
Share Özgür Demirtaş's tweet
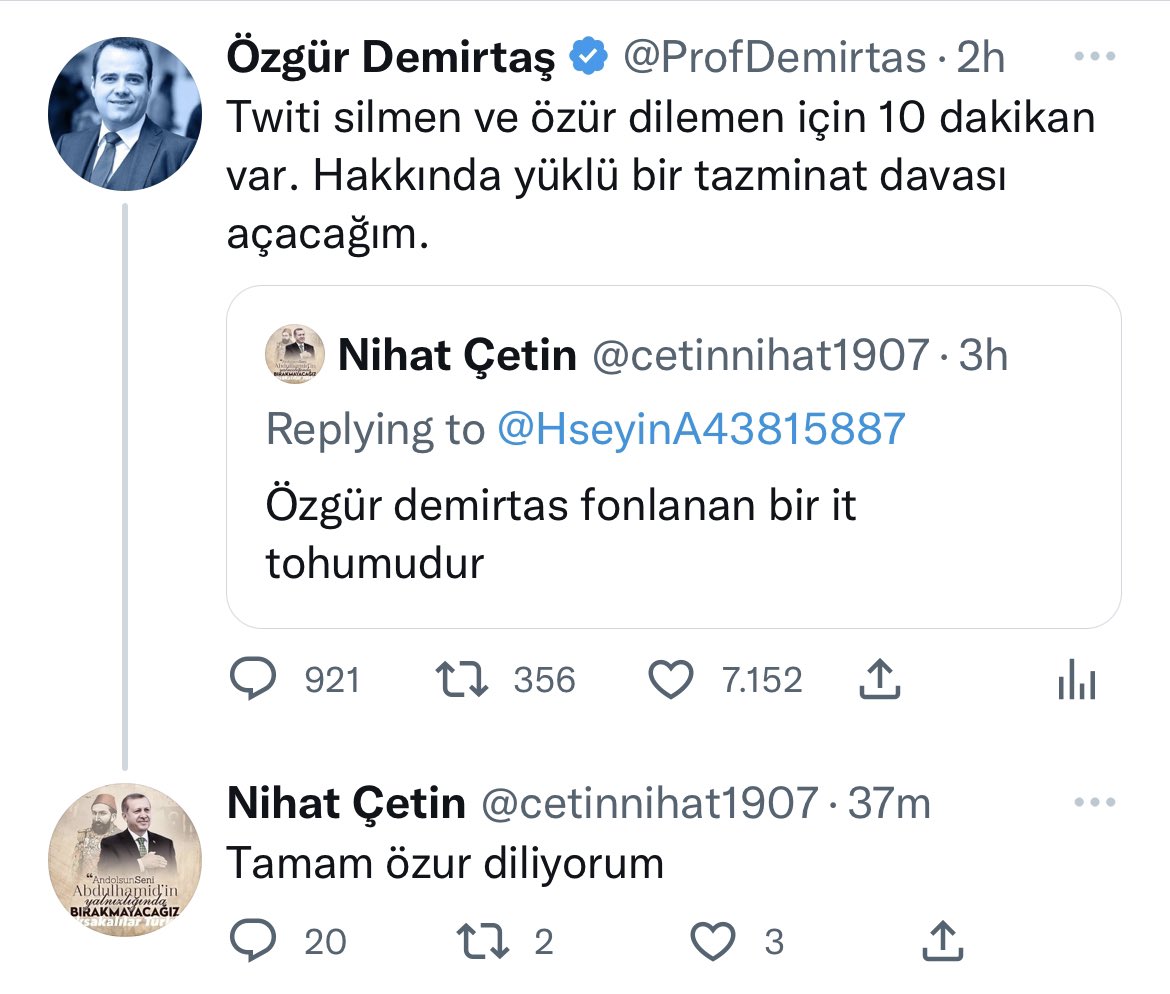point(880,681)
